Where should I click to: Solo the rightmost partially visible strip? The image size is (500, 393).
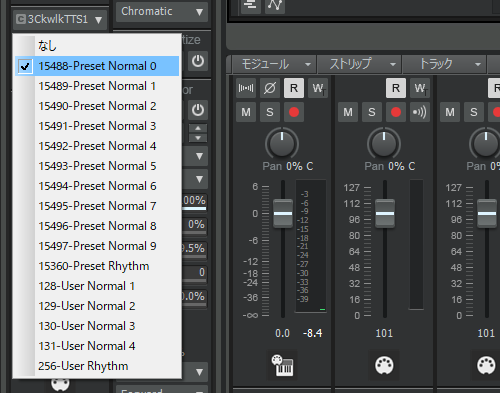click(474, 112)
